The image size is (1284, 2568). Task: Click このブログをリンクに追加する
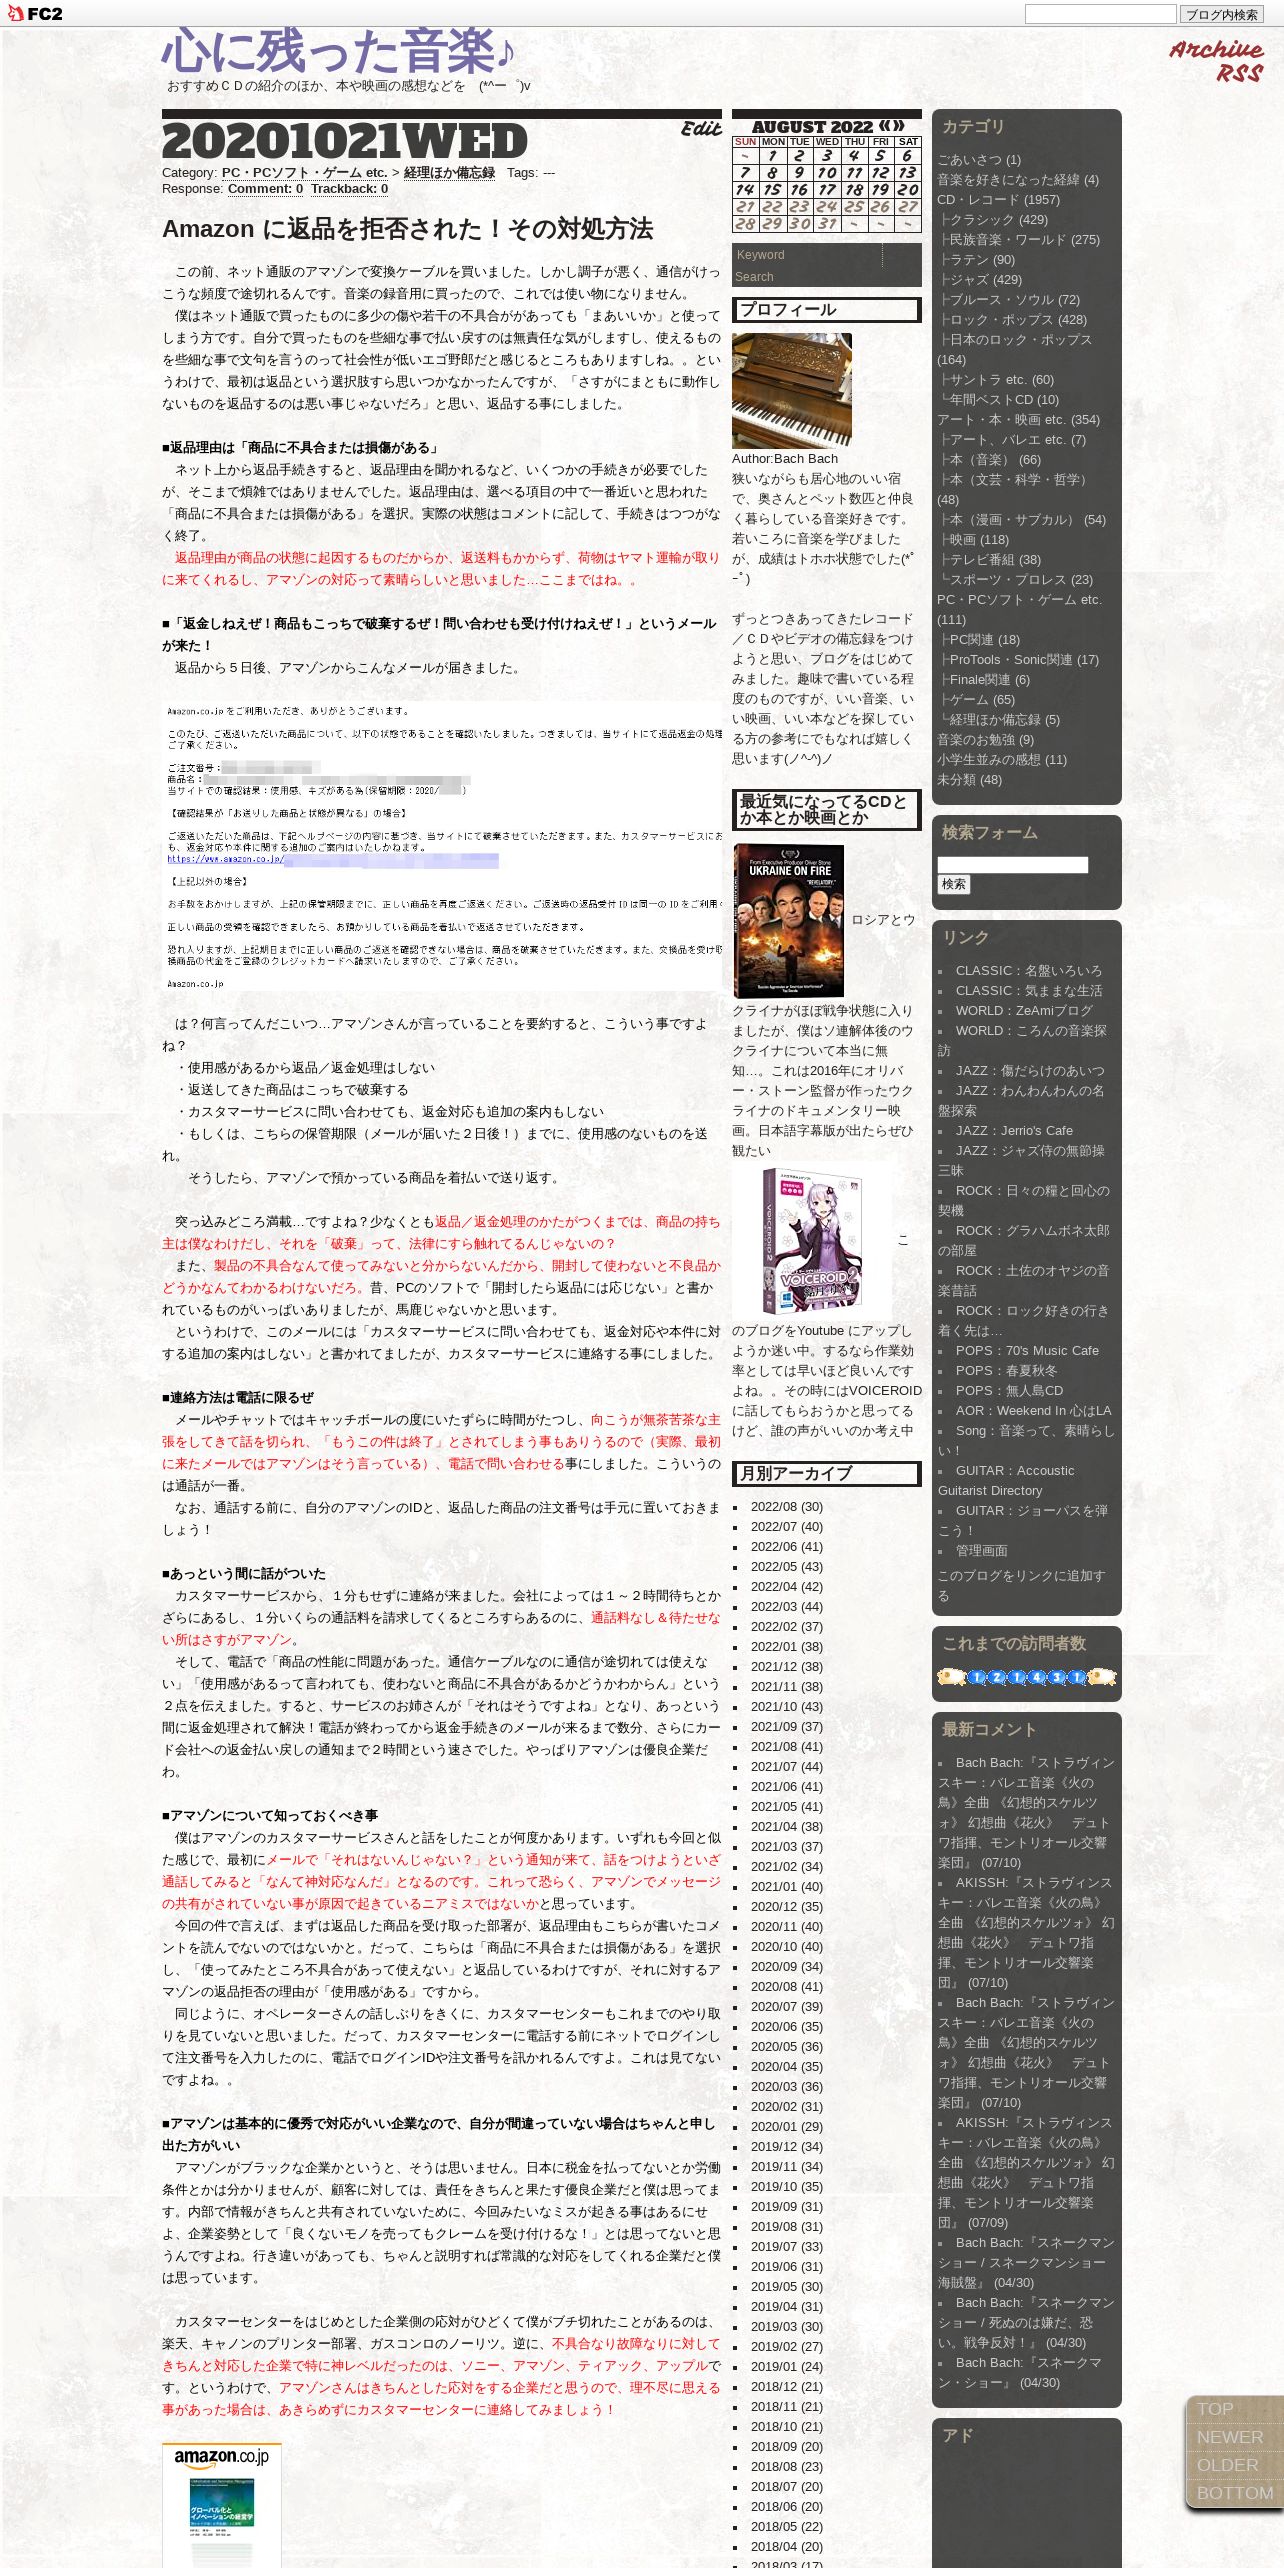click(1021, 1586)
